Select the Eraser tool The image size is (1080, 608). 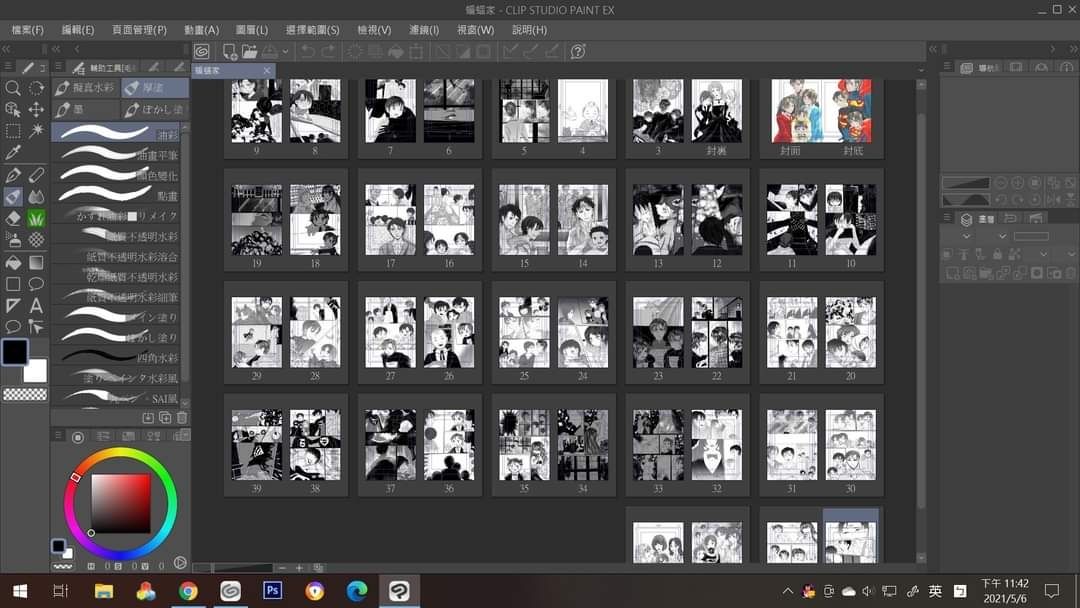coord(12,218)
